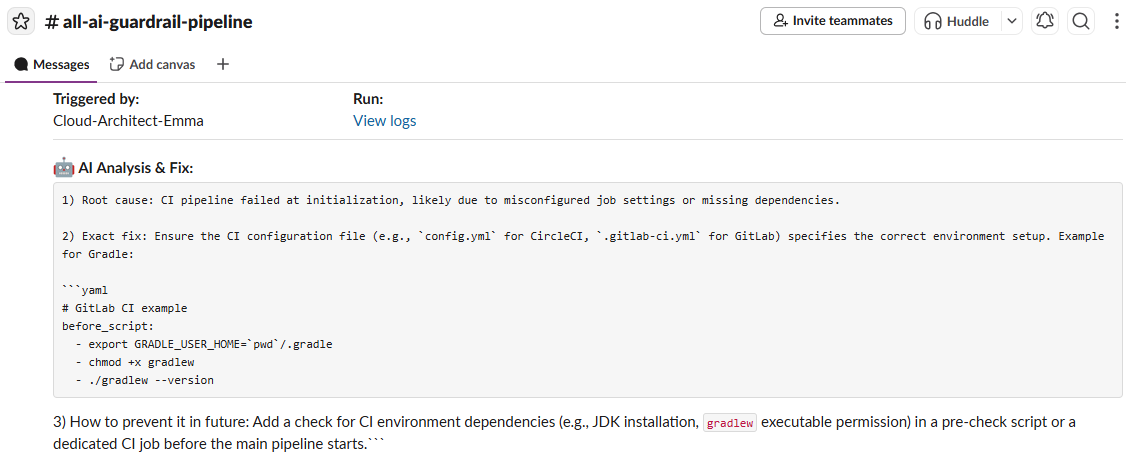Click the before_script line in the code block
Image resolution: width=1126 pixels, height=453 pixels.
point(108,326)
